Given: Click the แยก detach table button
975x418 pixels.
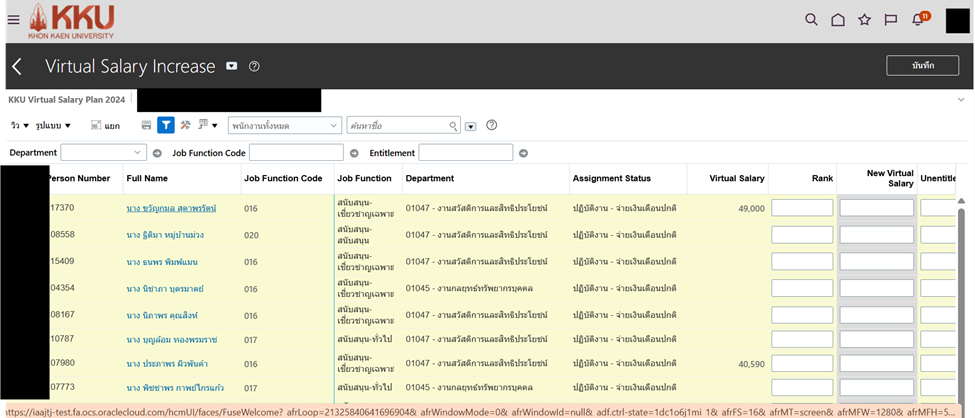Looking at the screenshot, I should pos(105,125).
